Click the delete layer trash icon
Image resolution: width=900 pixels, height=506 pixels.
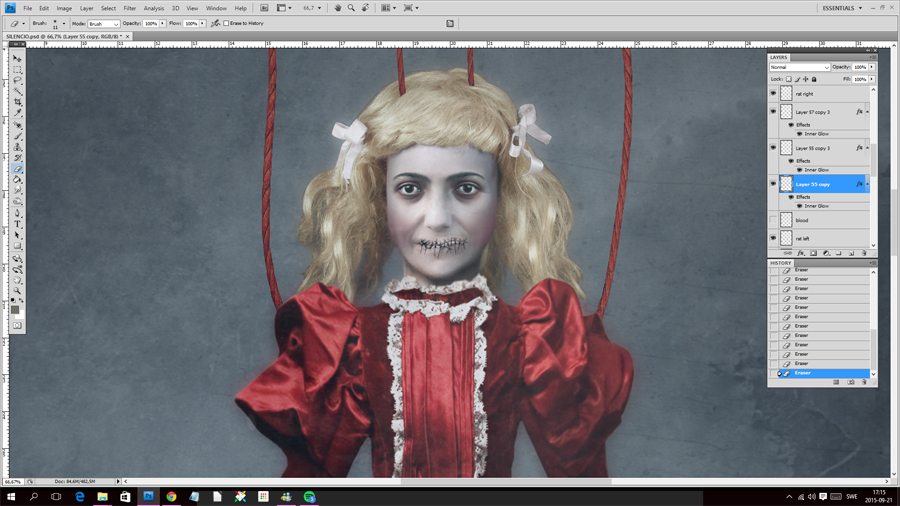click(864, 253)
